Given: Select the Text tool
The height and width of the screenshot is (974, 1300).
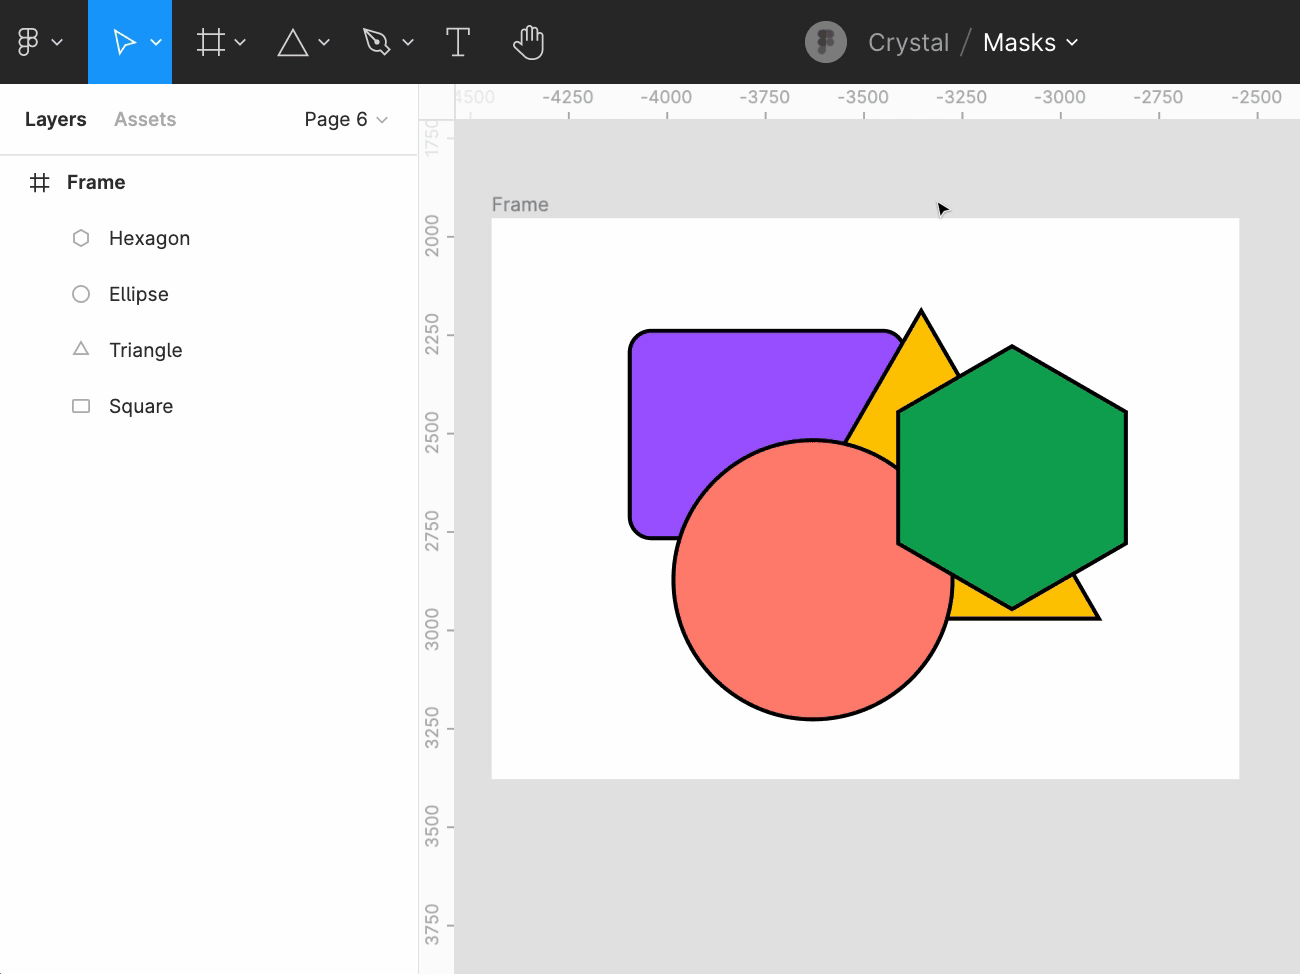Looking at the screenshot, I should coord(457,42).
